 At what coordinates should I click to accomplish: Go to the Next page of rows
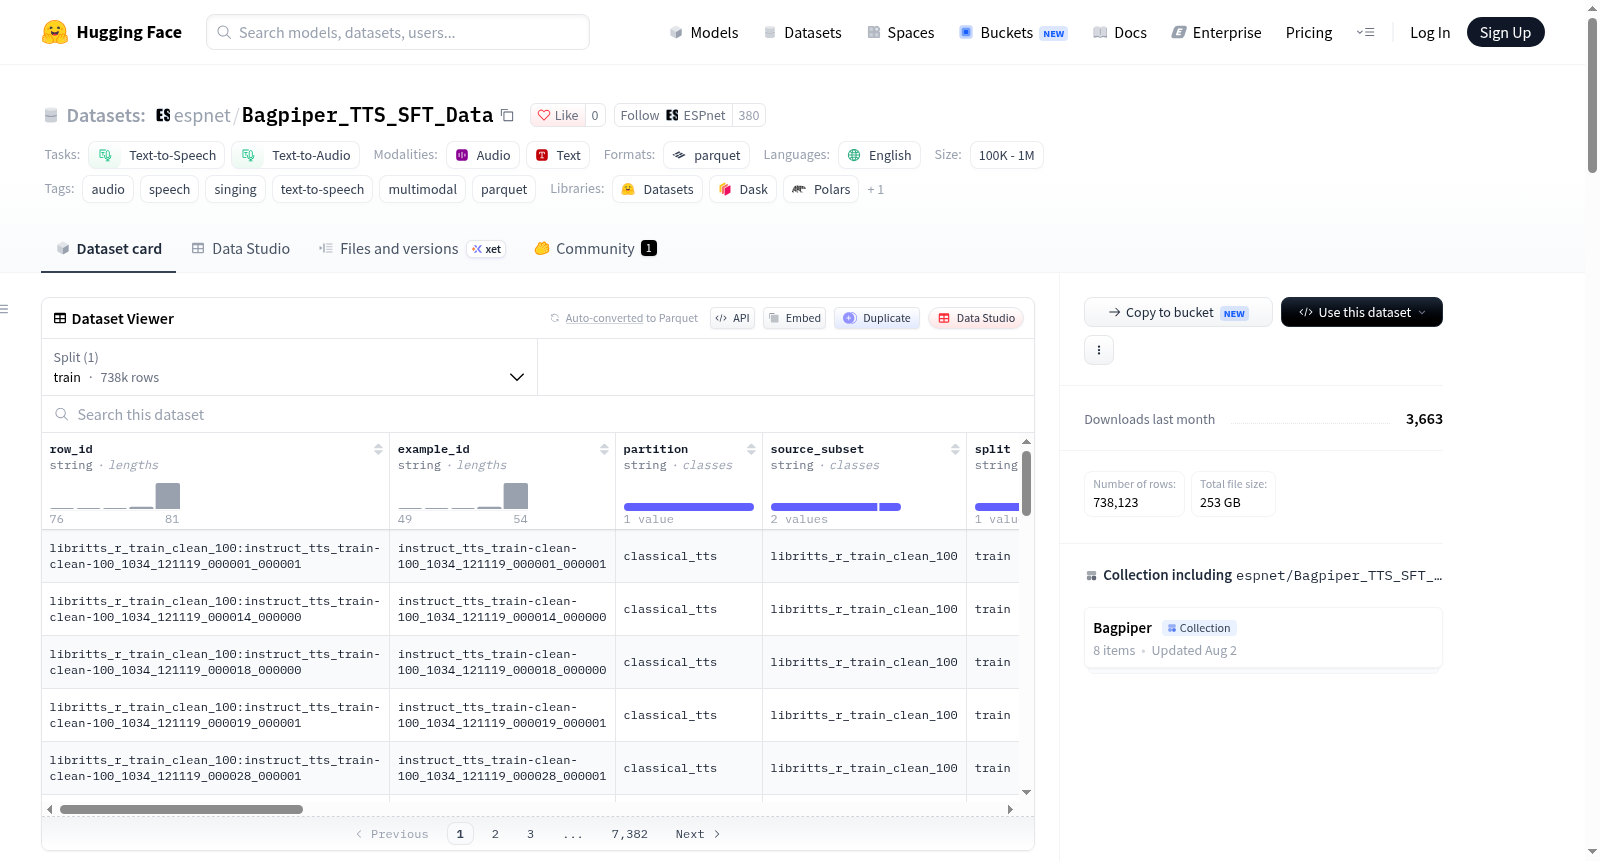(x=698, y=834)
